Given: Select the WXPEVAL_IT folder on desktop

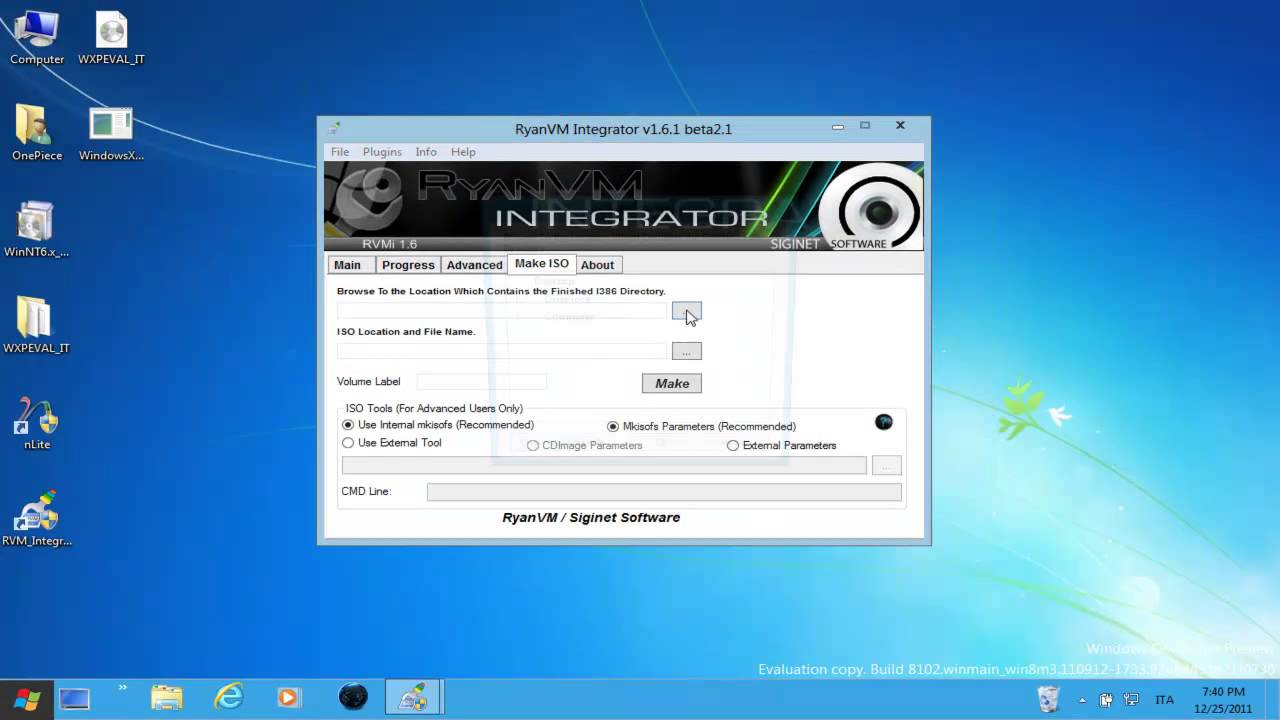Looking at the screenshot, I should tap(37, 326).
